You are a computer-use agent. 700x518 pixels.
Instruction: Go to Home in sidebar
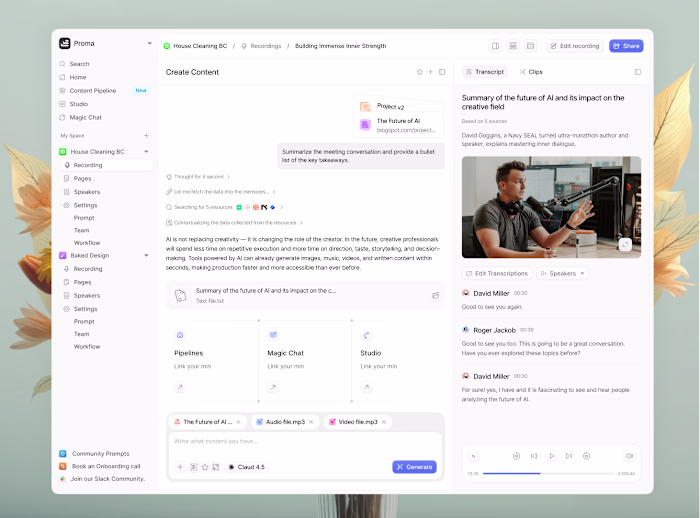pos(73,77)
